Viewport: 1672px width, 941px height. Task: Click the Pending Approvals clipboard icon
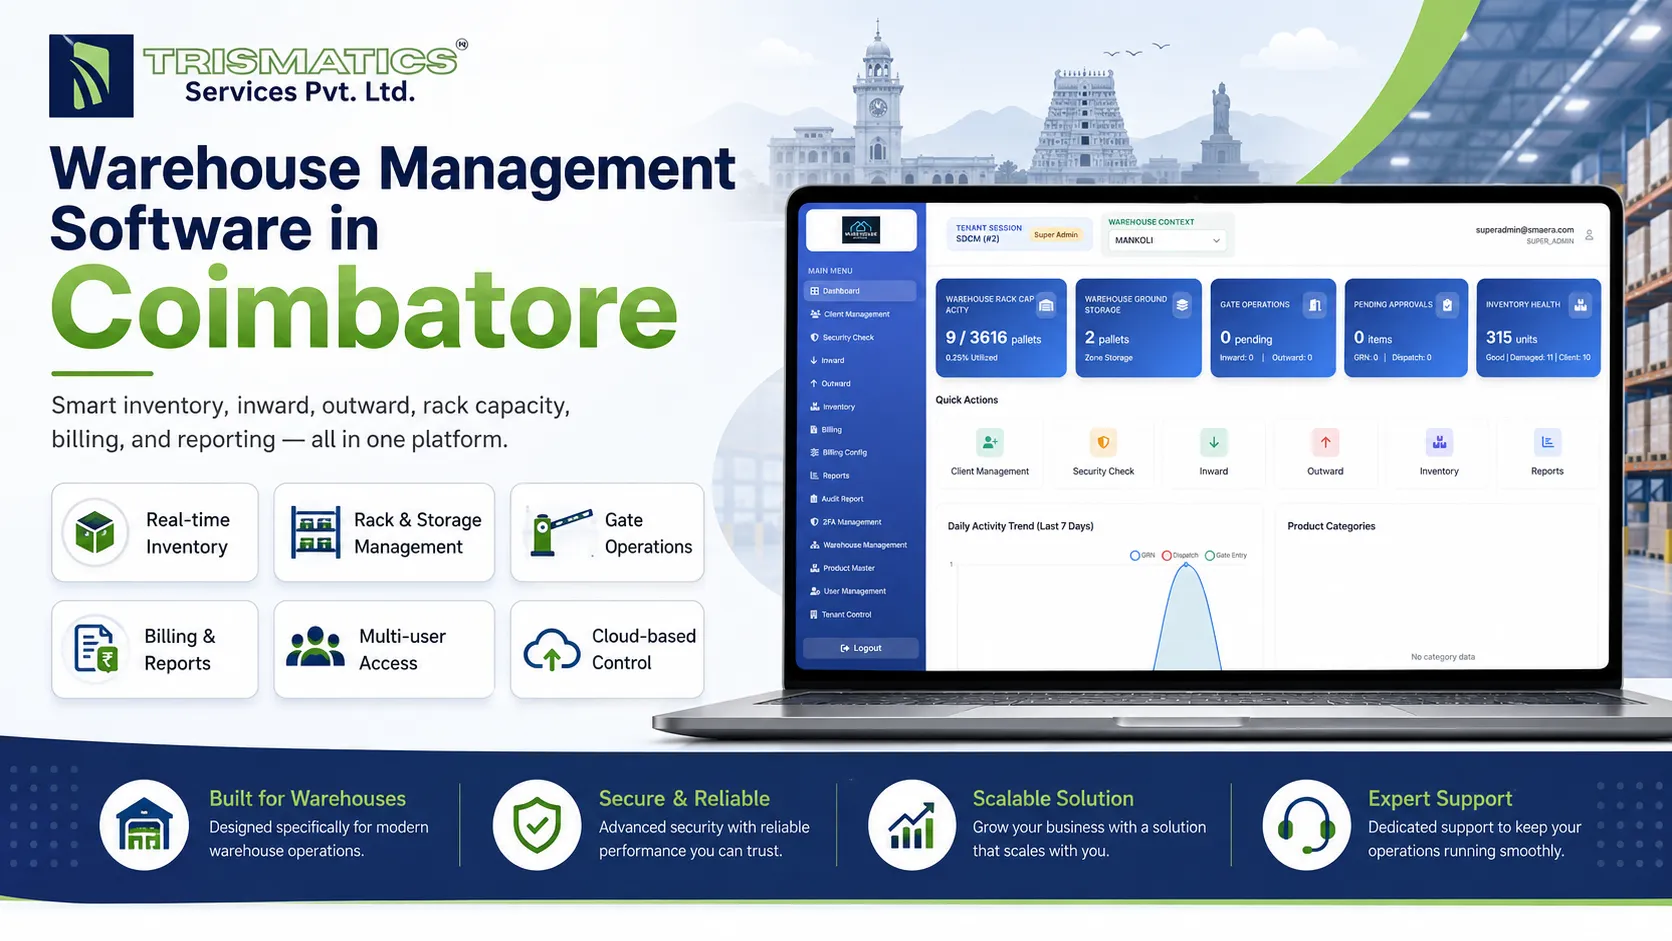[1447, 305]
